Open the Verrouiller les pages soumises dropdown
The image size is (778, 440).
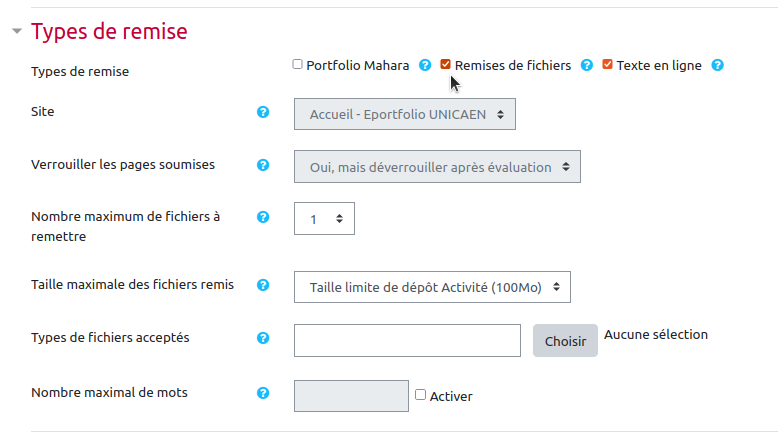pos(437,167)
